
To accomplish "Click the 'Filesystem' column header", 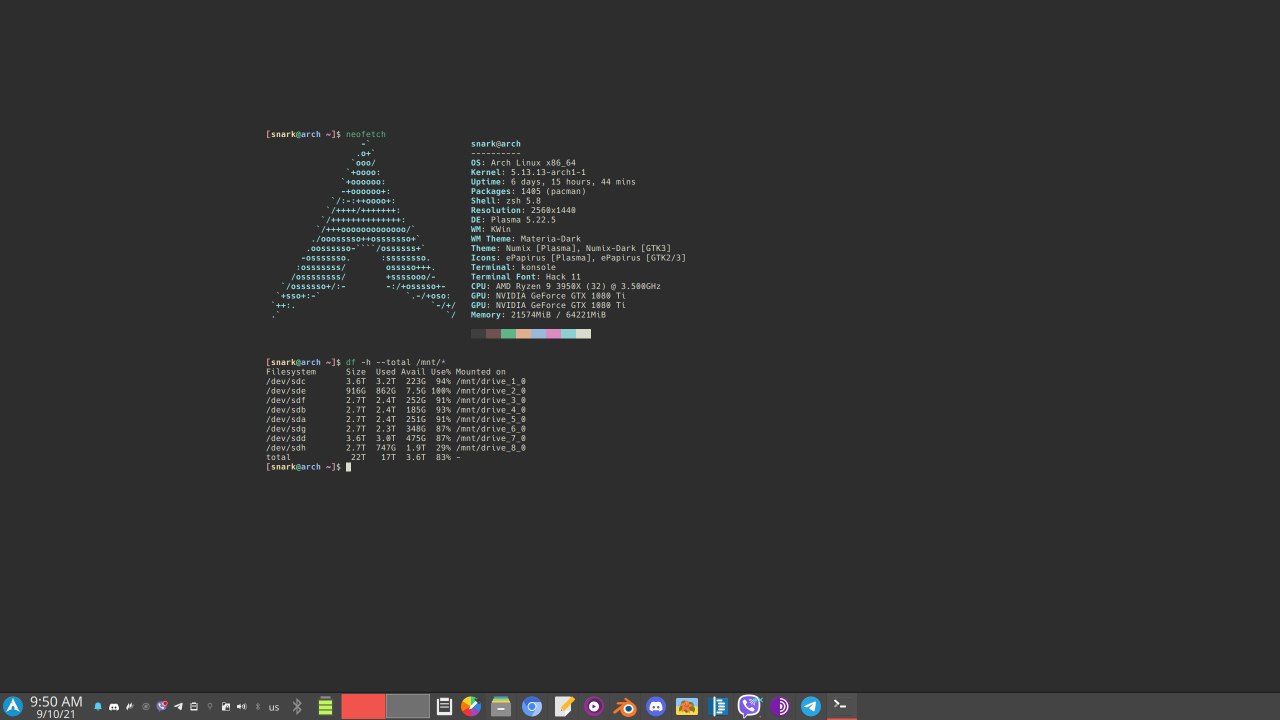I will point(291,372).
